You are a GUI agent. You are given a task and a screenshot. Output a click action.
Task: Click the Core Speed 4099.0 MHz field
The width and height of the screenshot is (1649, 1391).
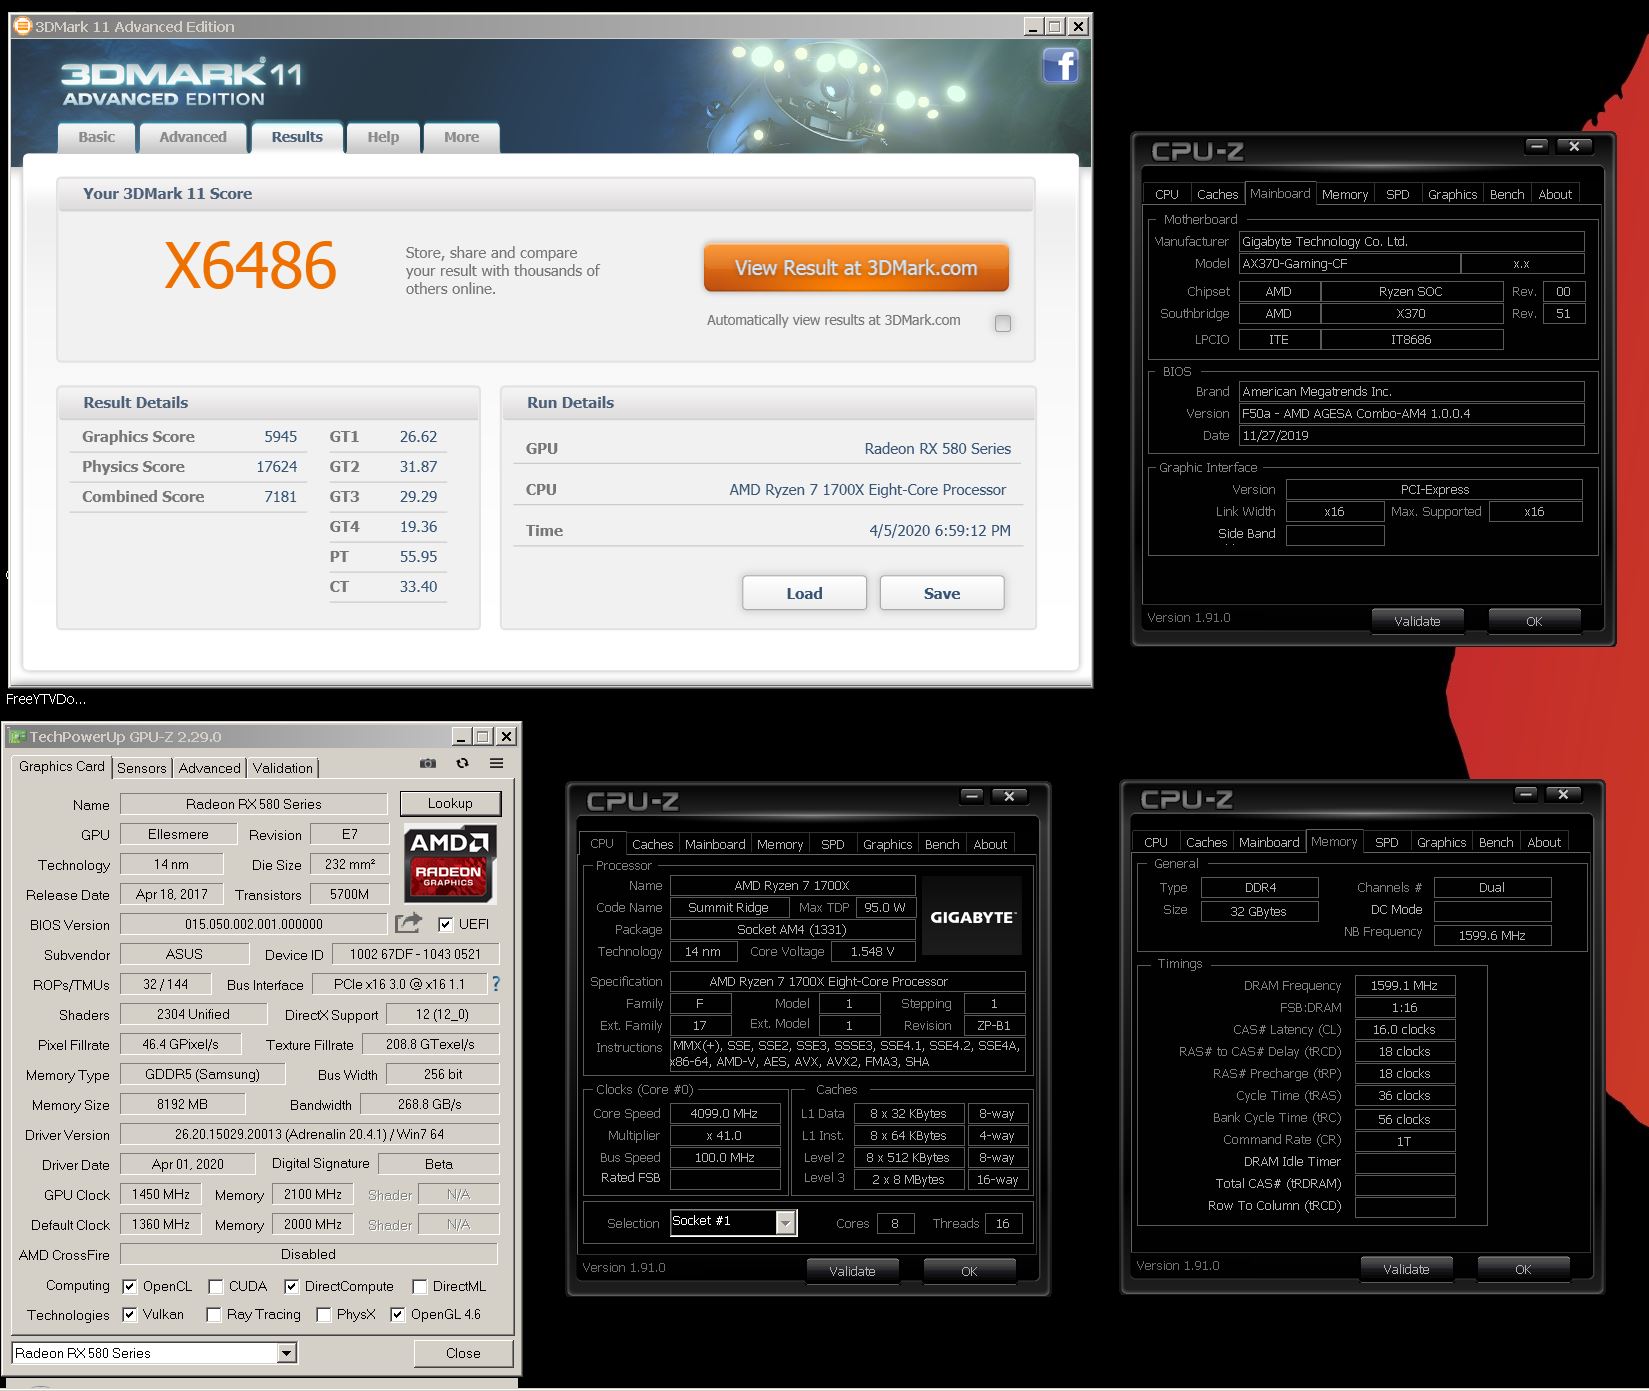click(724, 1113)
